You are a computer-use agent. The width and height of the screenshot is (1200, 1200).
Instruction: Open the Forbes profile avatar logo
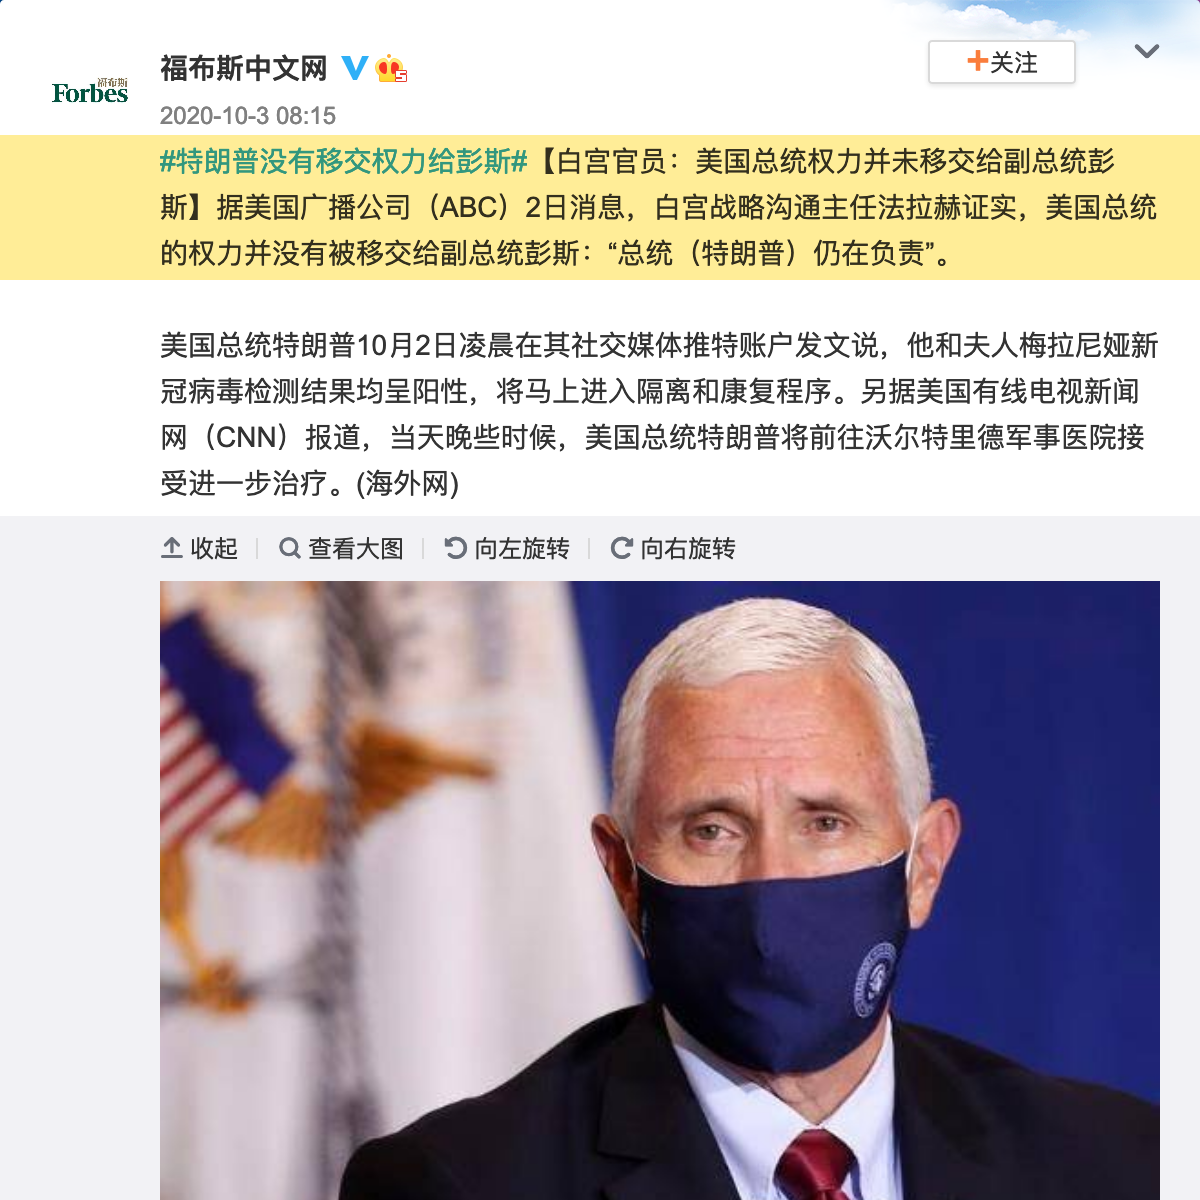pyautogui.click(x=90, y=91)
